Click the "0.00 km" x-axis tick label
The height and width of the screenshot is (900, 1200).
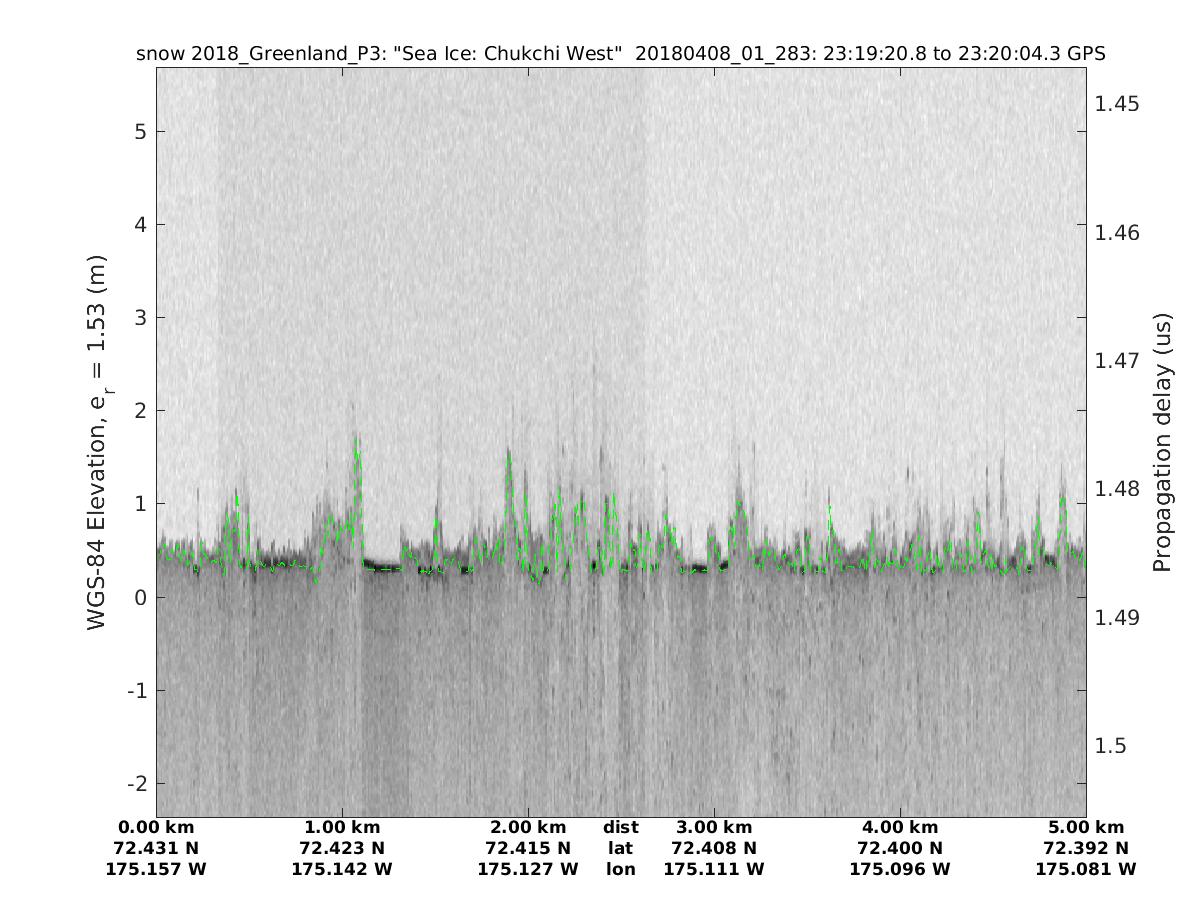pyautogui.click(x=156, y=827)
